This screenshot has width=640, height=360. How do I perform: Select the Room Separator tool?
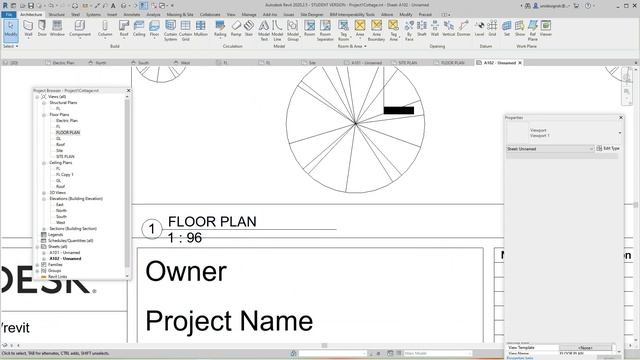pyautogui.click(x=325, y=31)
